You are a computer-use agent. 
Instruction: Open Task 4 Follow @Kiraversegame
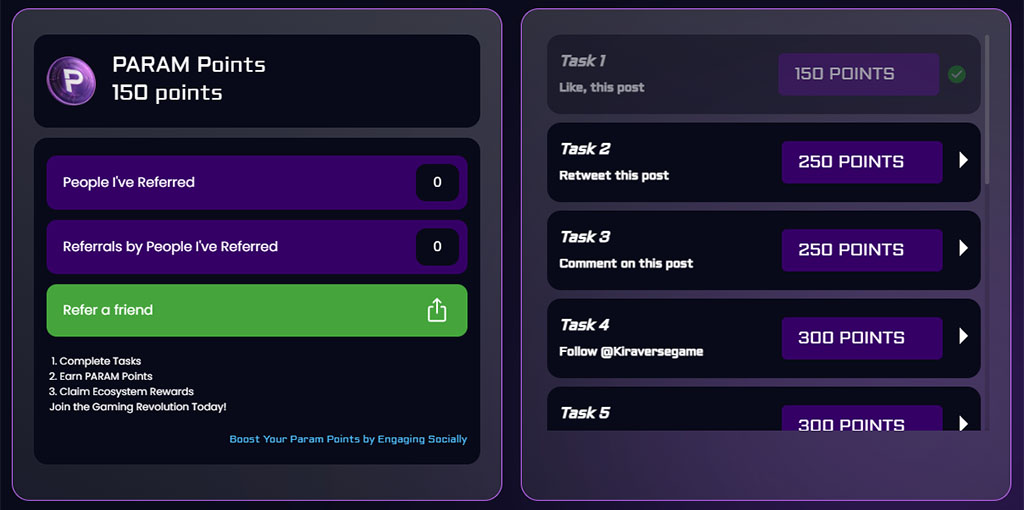click(x=763, y=338)
